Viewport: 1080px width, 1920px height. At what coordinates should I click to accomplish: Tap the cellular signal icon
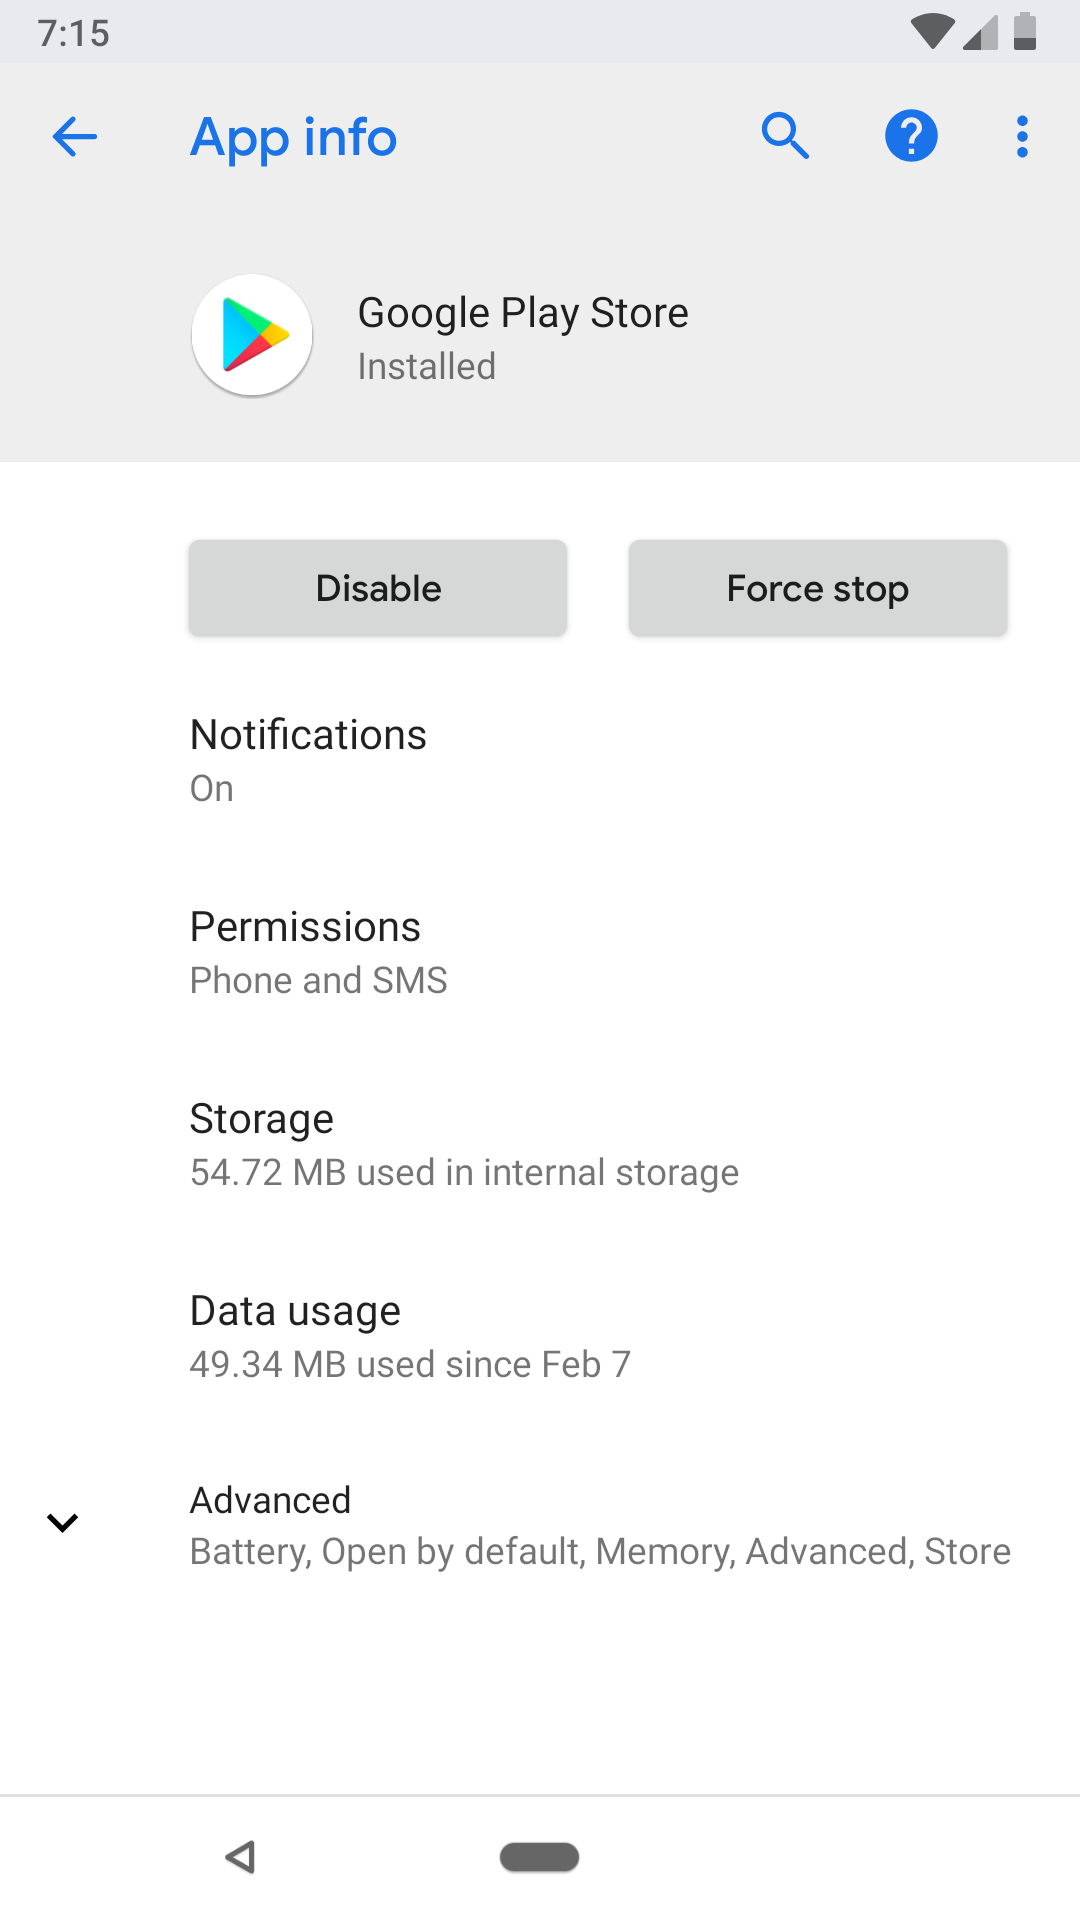(978, 33)
